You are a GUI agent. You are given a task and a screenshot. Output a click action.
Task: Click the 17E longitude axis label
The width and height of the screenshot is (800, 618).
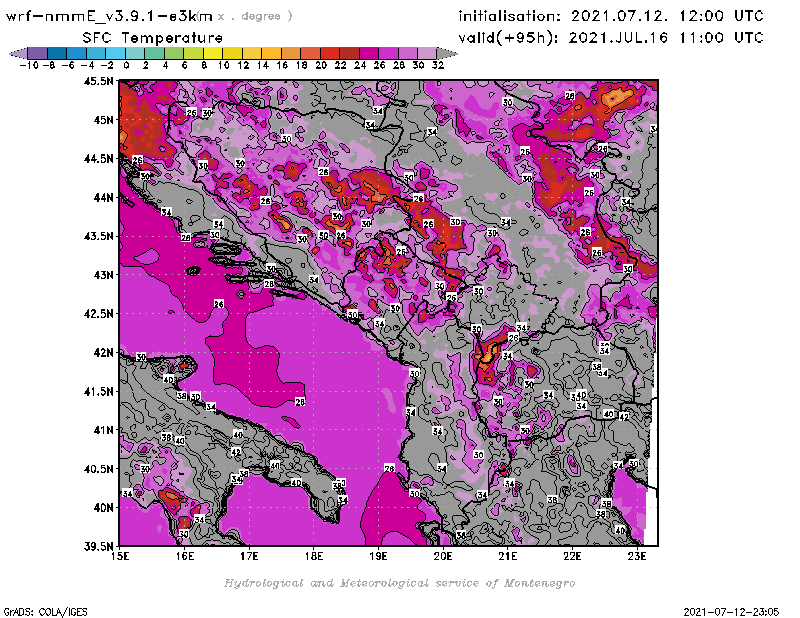249,557
